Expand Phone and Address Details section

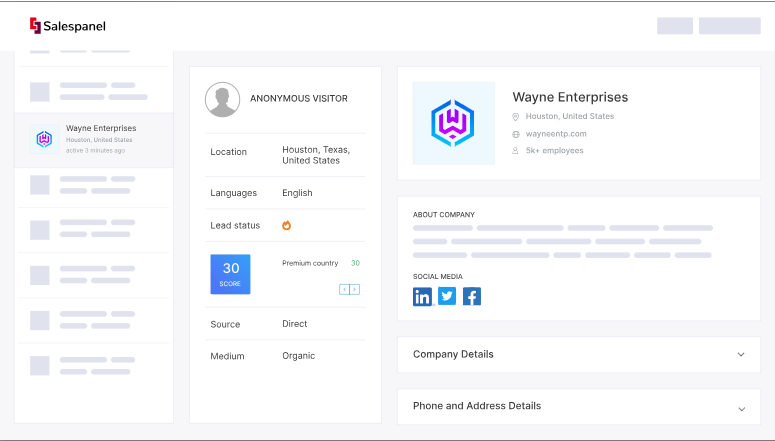click(579, 406)
